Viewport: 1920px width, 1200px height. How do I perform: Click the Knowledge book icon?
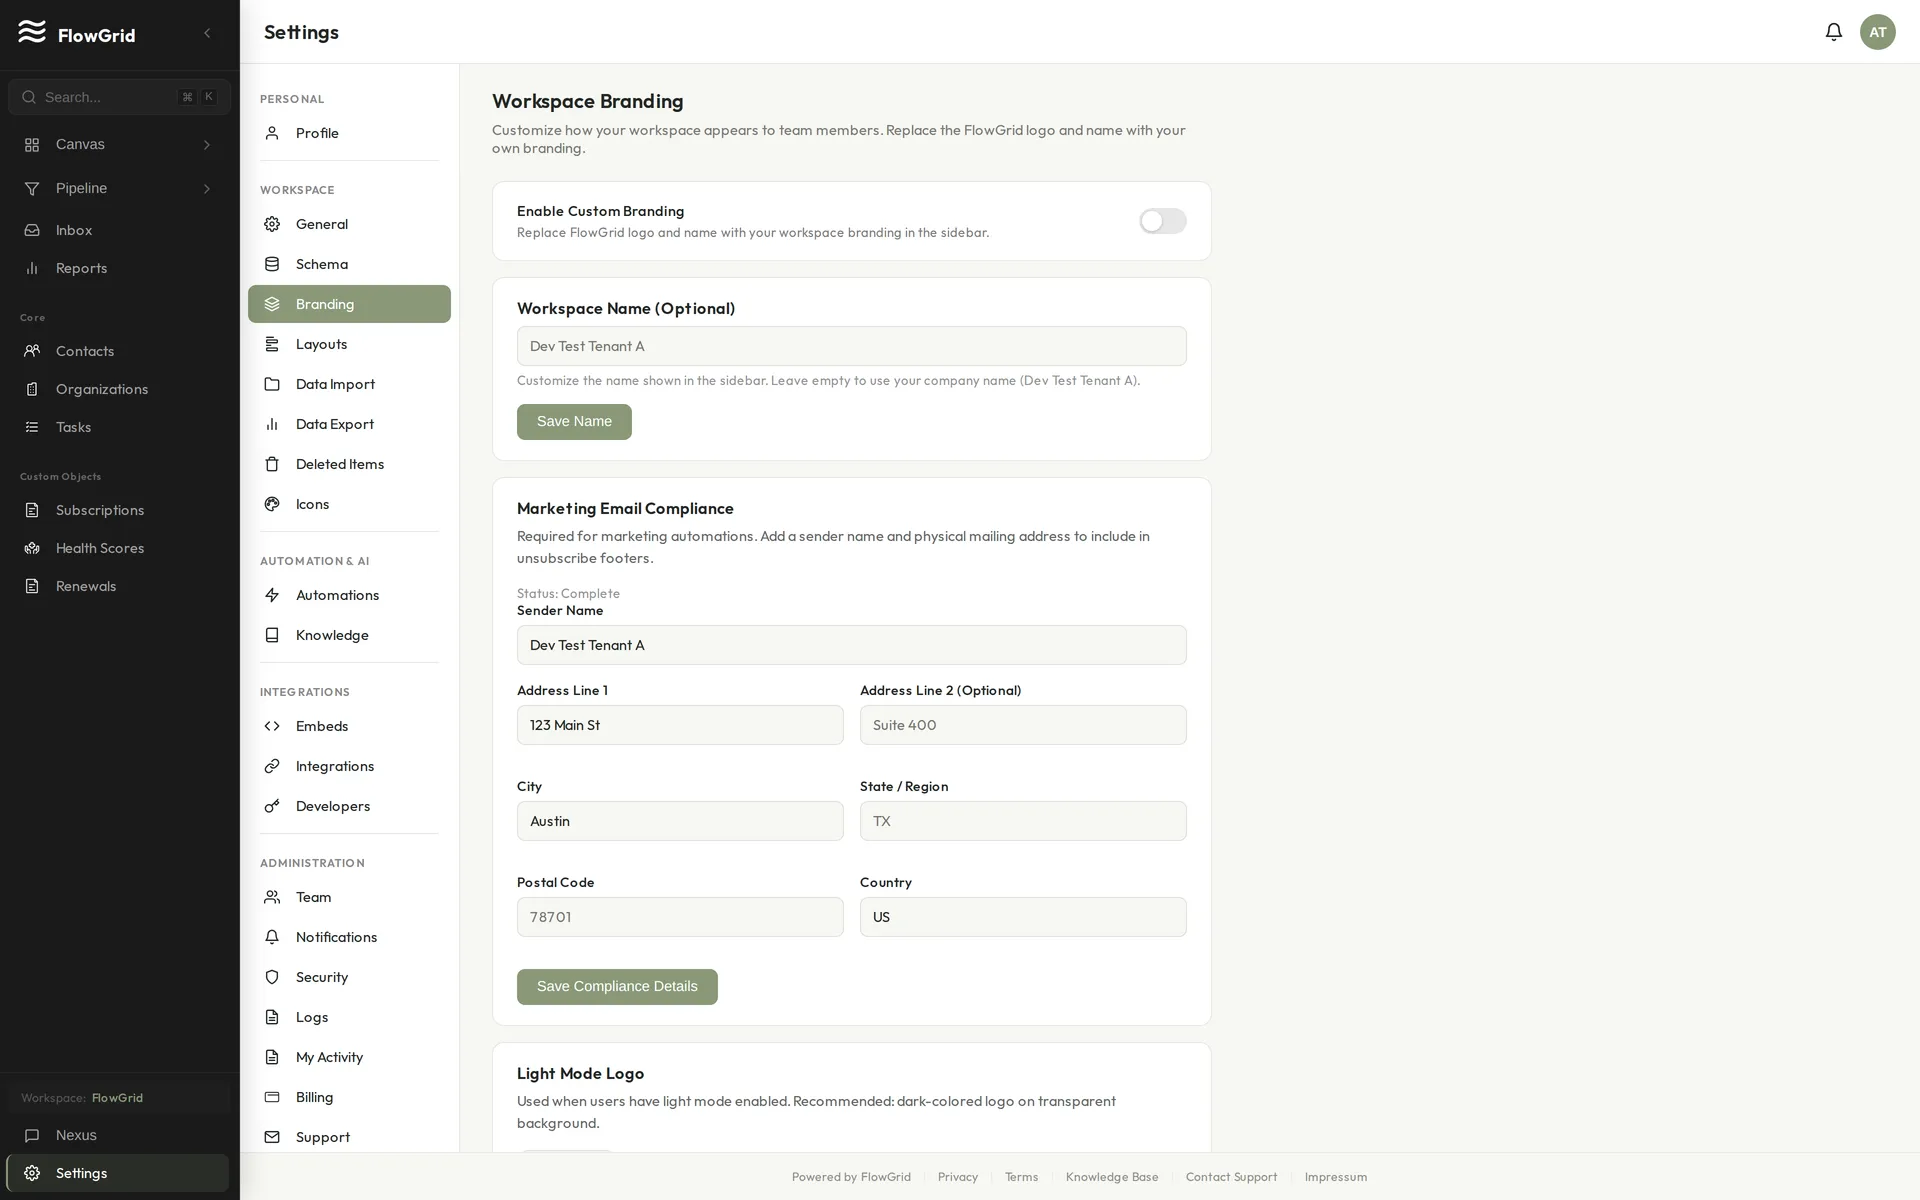[x=272, y=635]
